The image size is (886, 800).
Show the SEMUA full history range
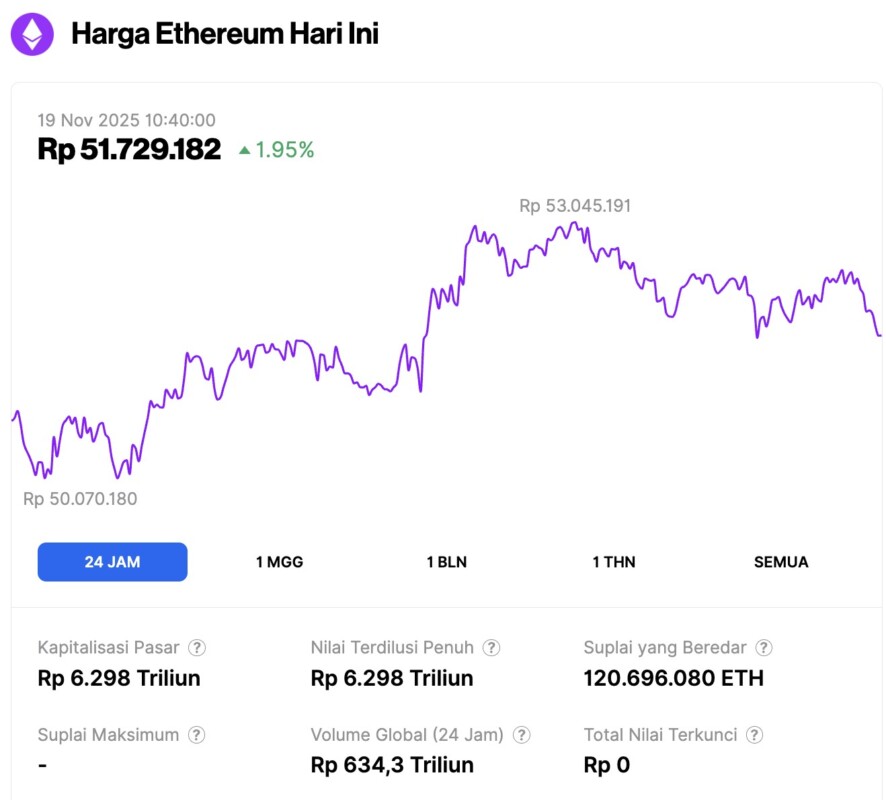tap(781, 562)
